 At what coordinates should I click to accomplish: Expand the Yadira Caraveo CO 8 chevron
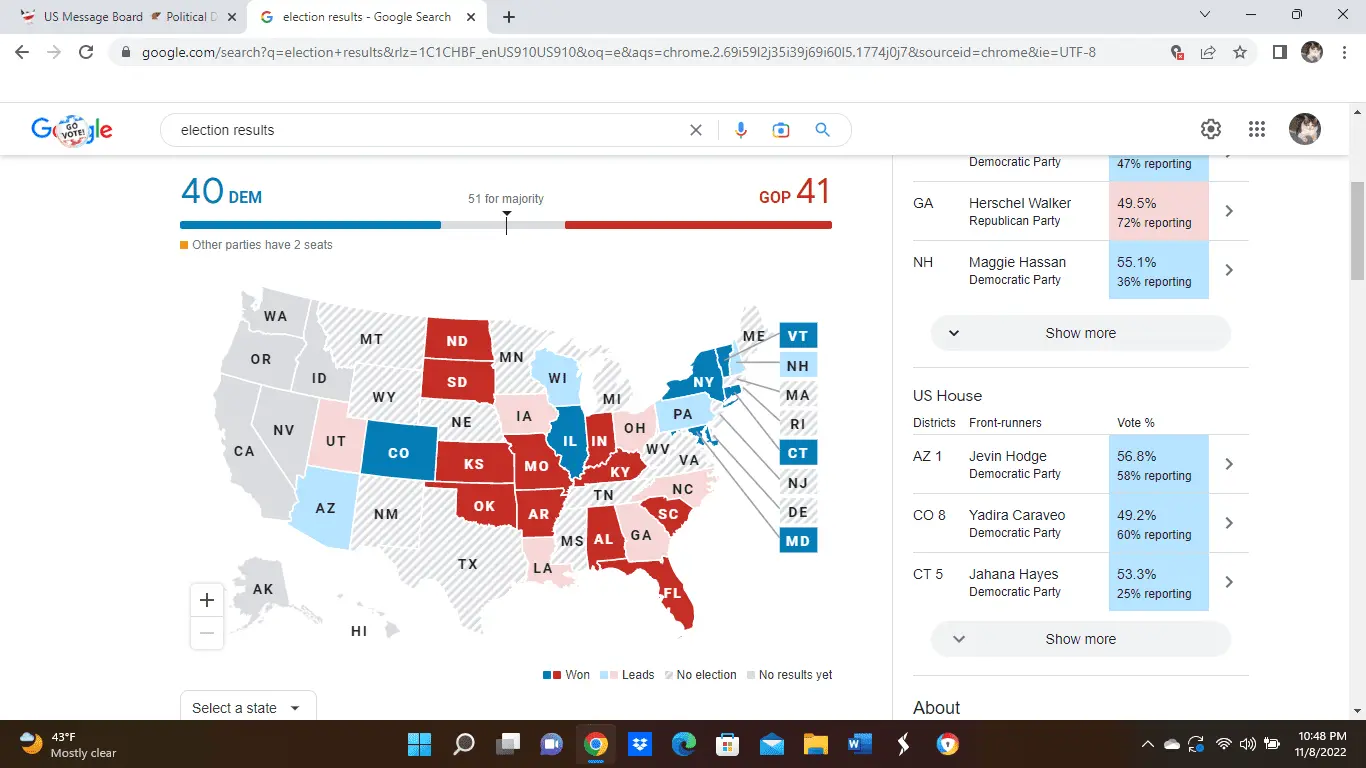coord(1229,523)
